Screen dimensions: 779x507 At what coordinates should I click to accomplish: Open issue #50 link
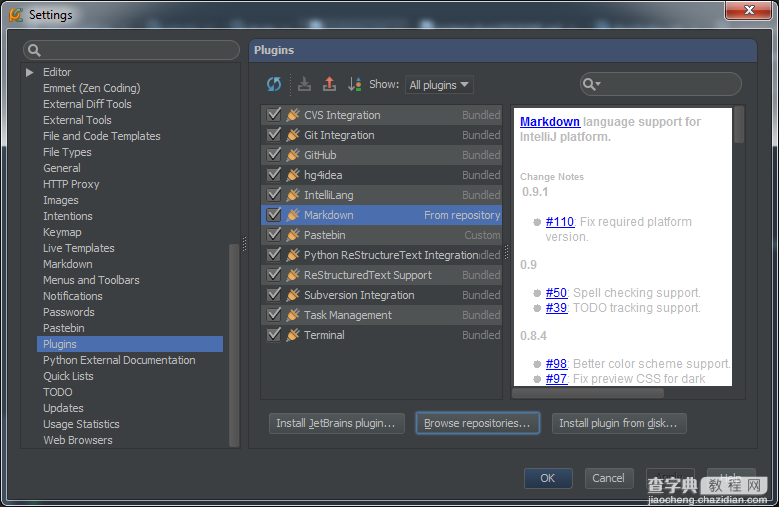coord(556,292)
